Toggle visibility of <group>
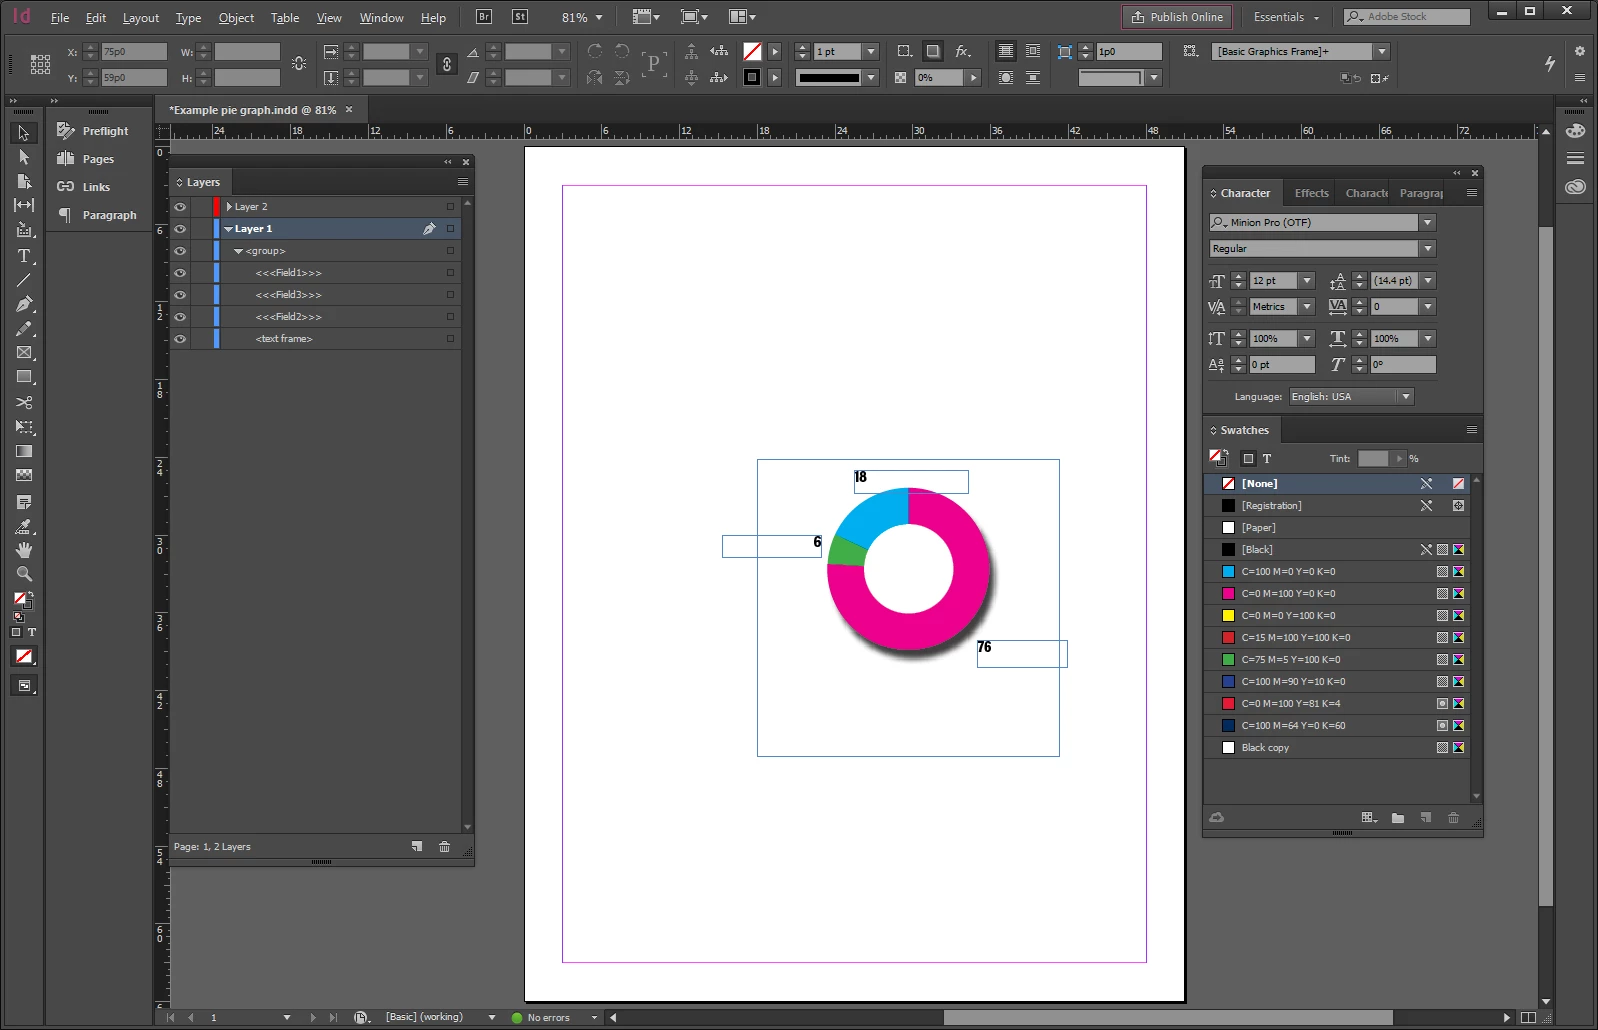Screen dimensions: 1598x1030 (180, 251)
